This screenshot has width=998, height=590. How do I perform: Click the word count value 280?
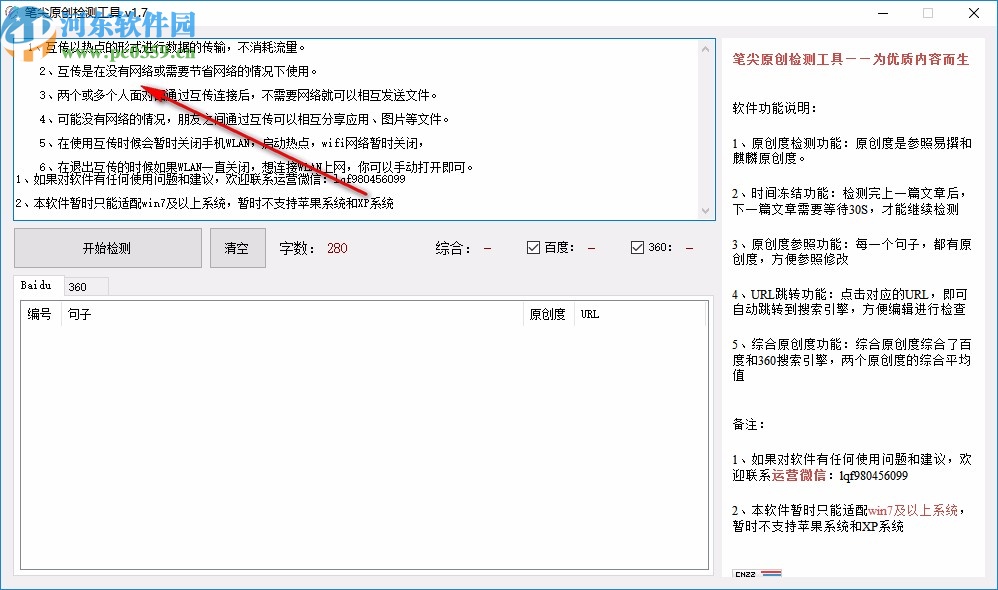tap(337, 248)
